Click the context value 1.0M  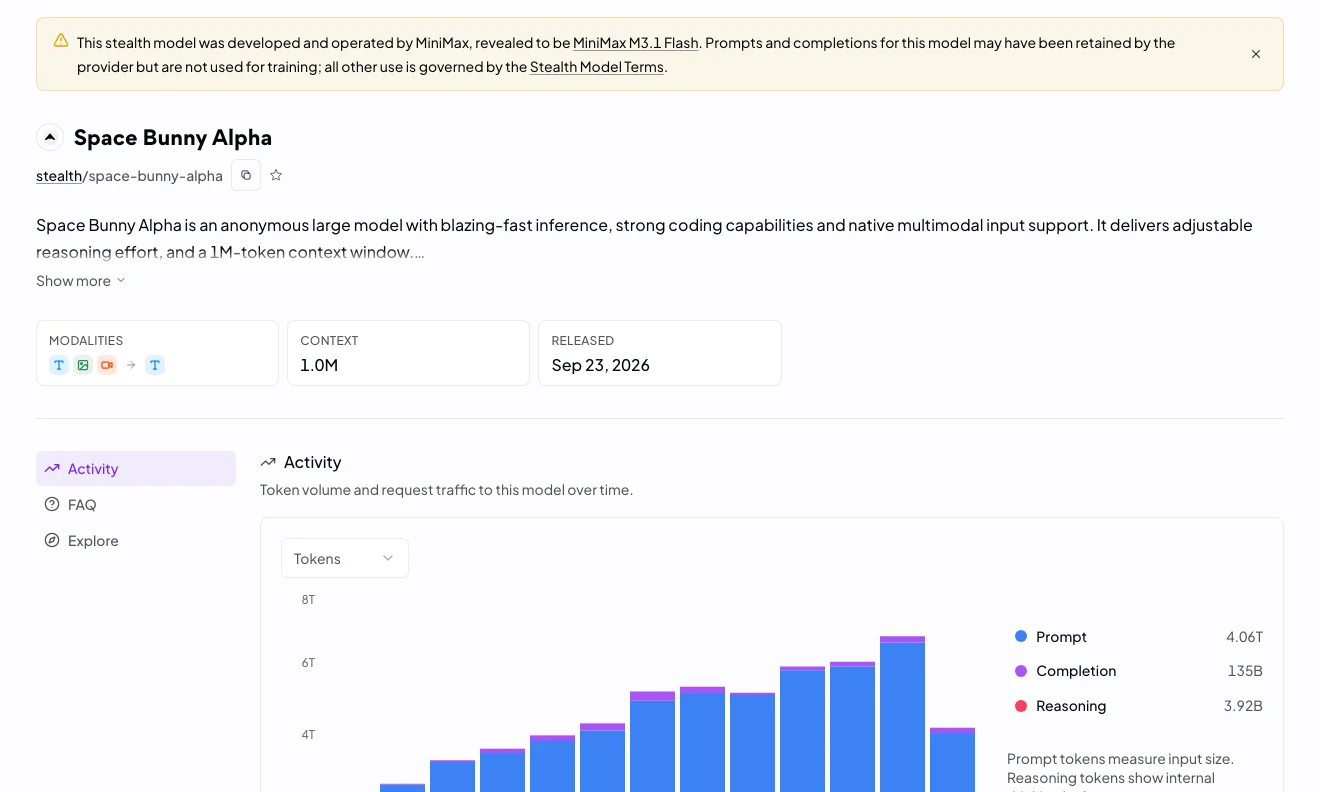point(319,365)
